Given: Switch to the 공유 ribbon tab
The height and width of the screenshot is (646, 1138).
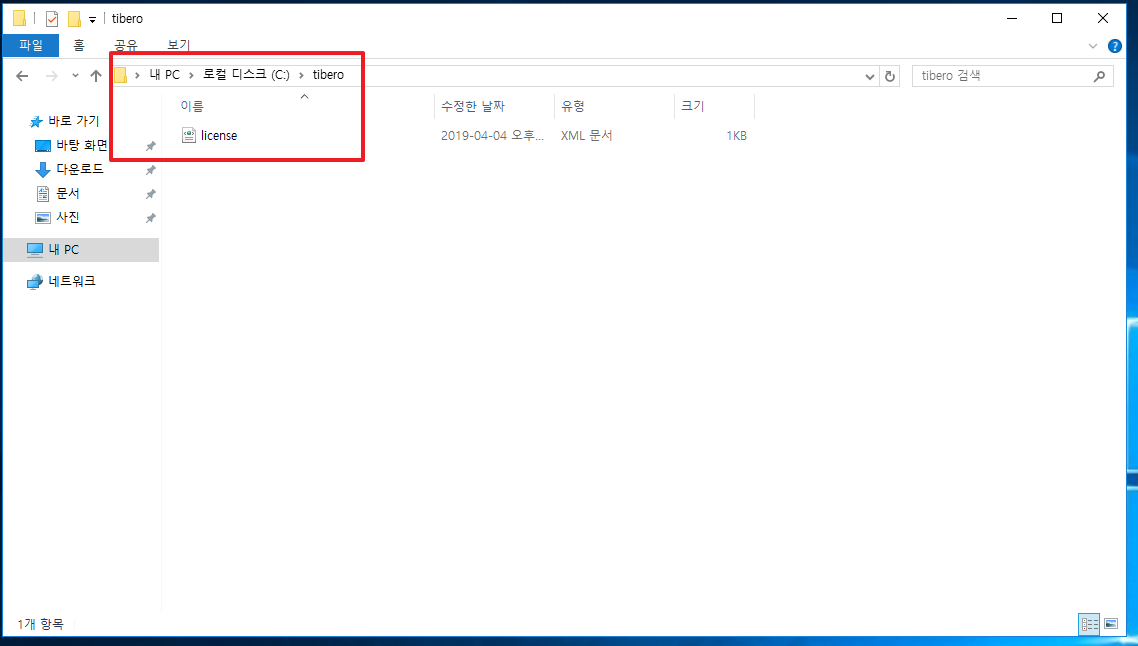Looking at the screenshot, I should [126, 45].
